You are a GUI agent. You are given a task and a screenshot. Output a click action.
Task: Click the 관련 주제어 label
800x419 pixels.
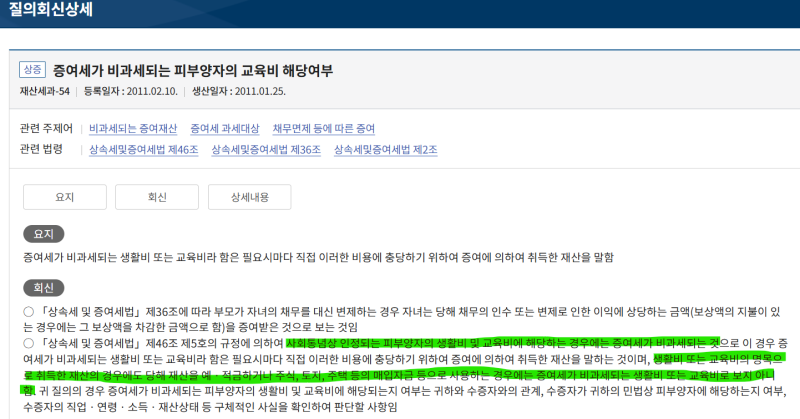[46, 128]
